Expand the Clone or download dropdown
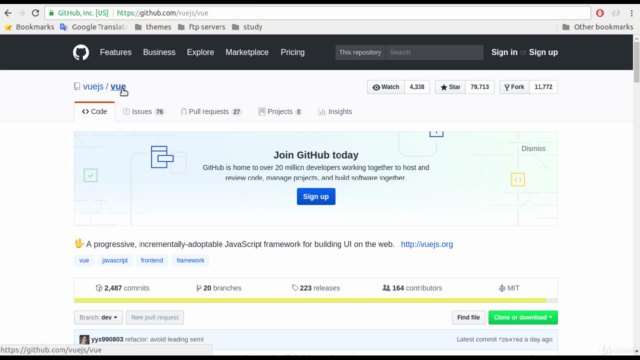The image size is (640, 360). tap(523, 317)
